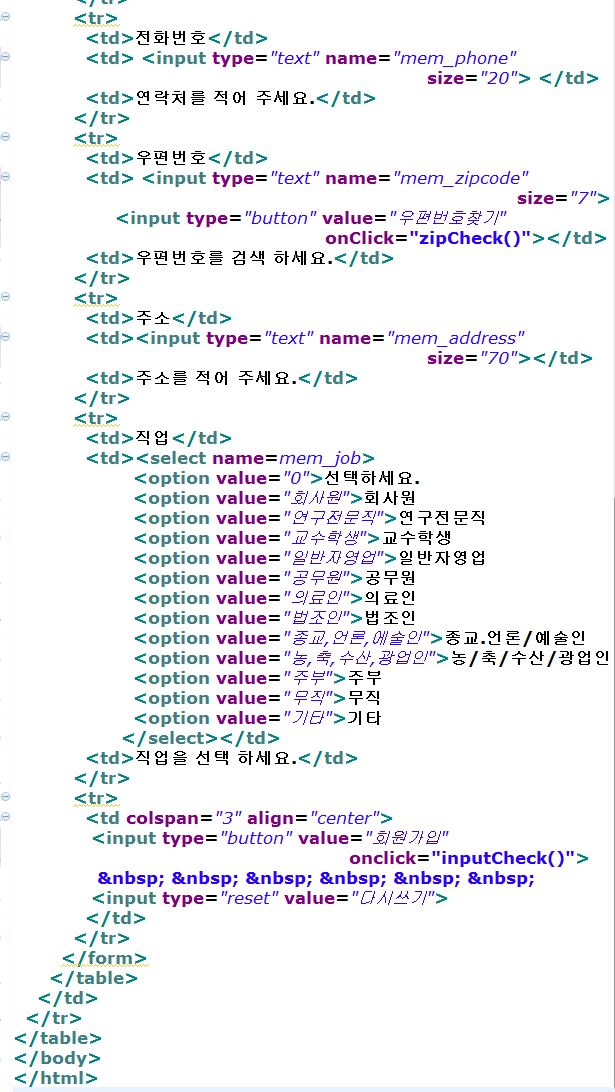
Task: Click the "다시쓰기" value string
Action: 394,898
